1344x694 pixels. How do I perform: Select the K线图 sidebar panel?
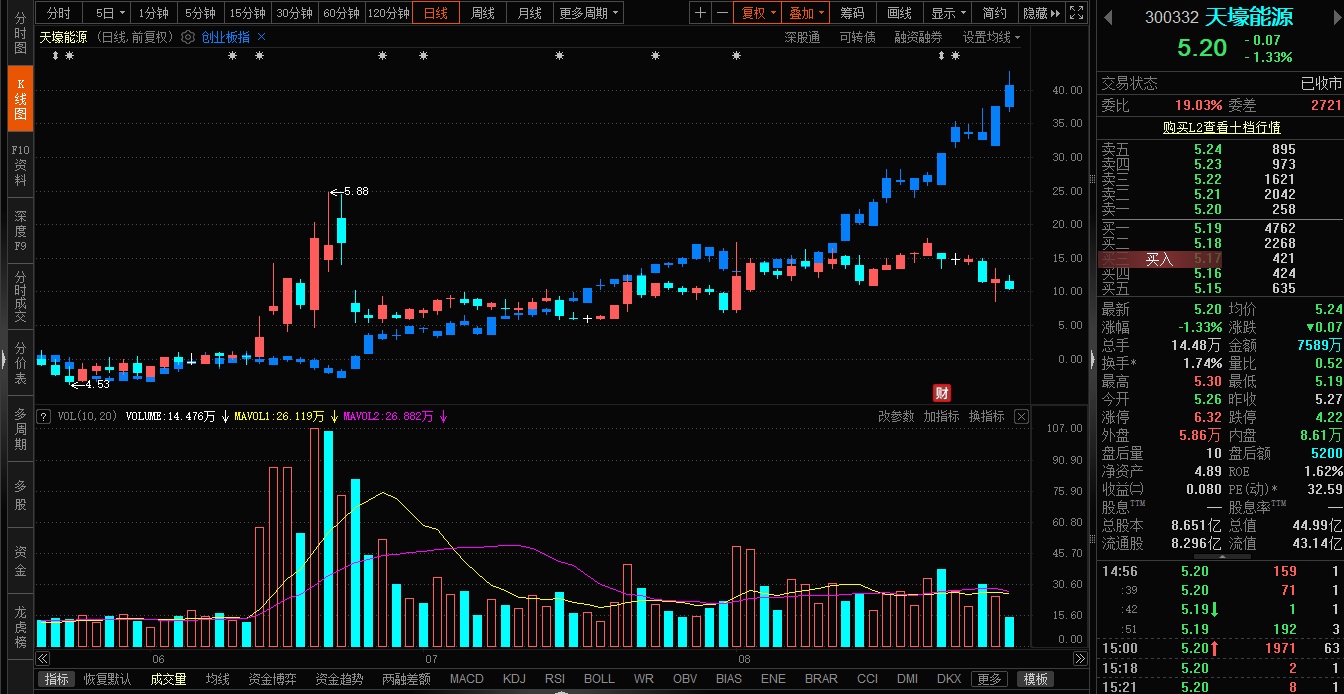20,98
